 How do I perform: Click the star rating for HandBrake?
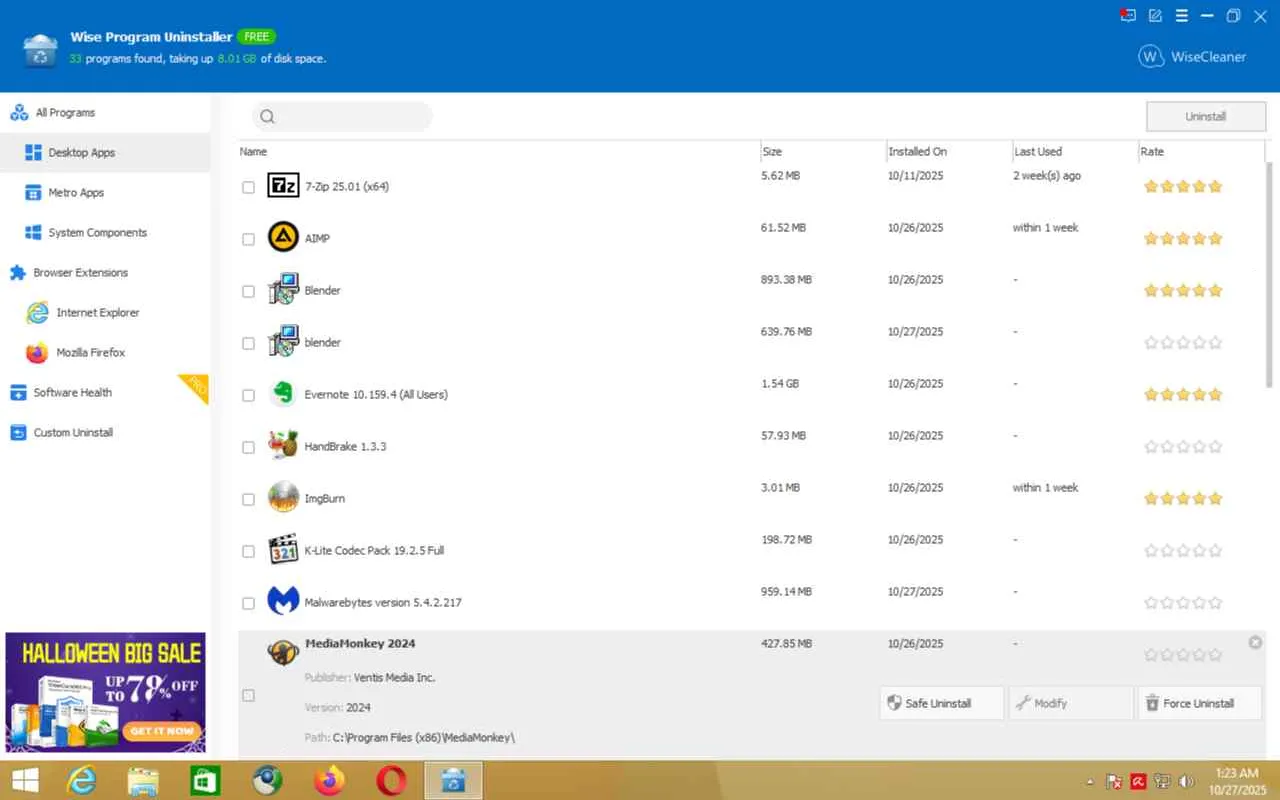pyautogui.click(x=1183, y=447)
